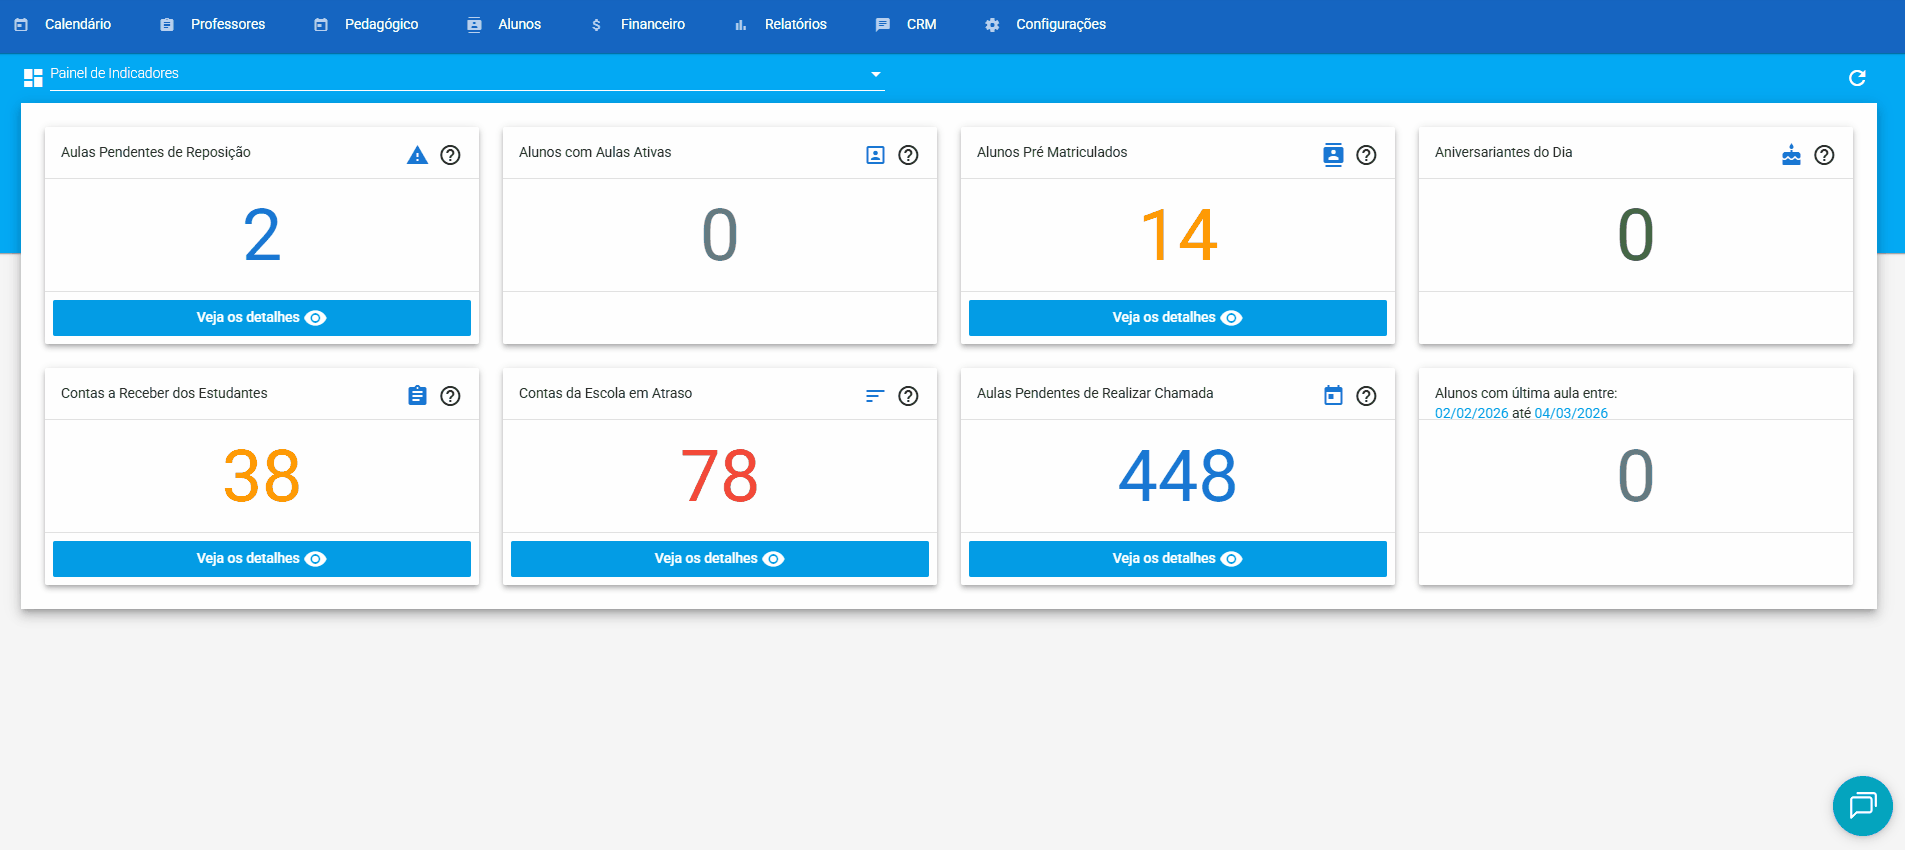Expand the Painel de Indicadores dropdown arrow
The width and height of the screenshot is (1905, 850).
pyautogui.click(x=876, y=74)
